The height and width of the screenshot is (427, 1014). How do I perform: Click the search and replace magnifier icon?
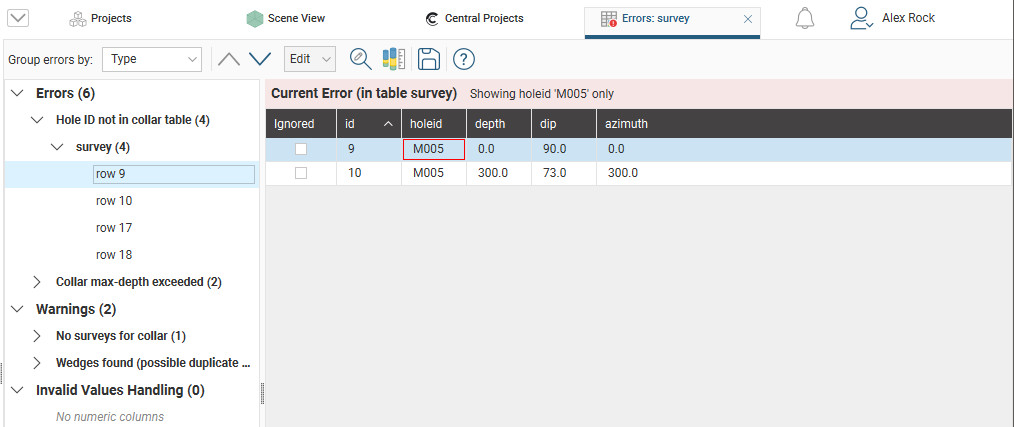click(360, 59)
